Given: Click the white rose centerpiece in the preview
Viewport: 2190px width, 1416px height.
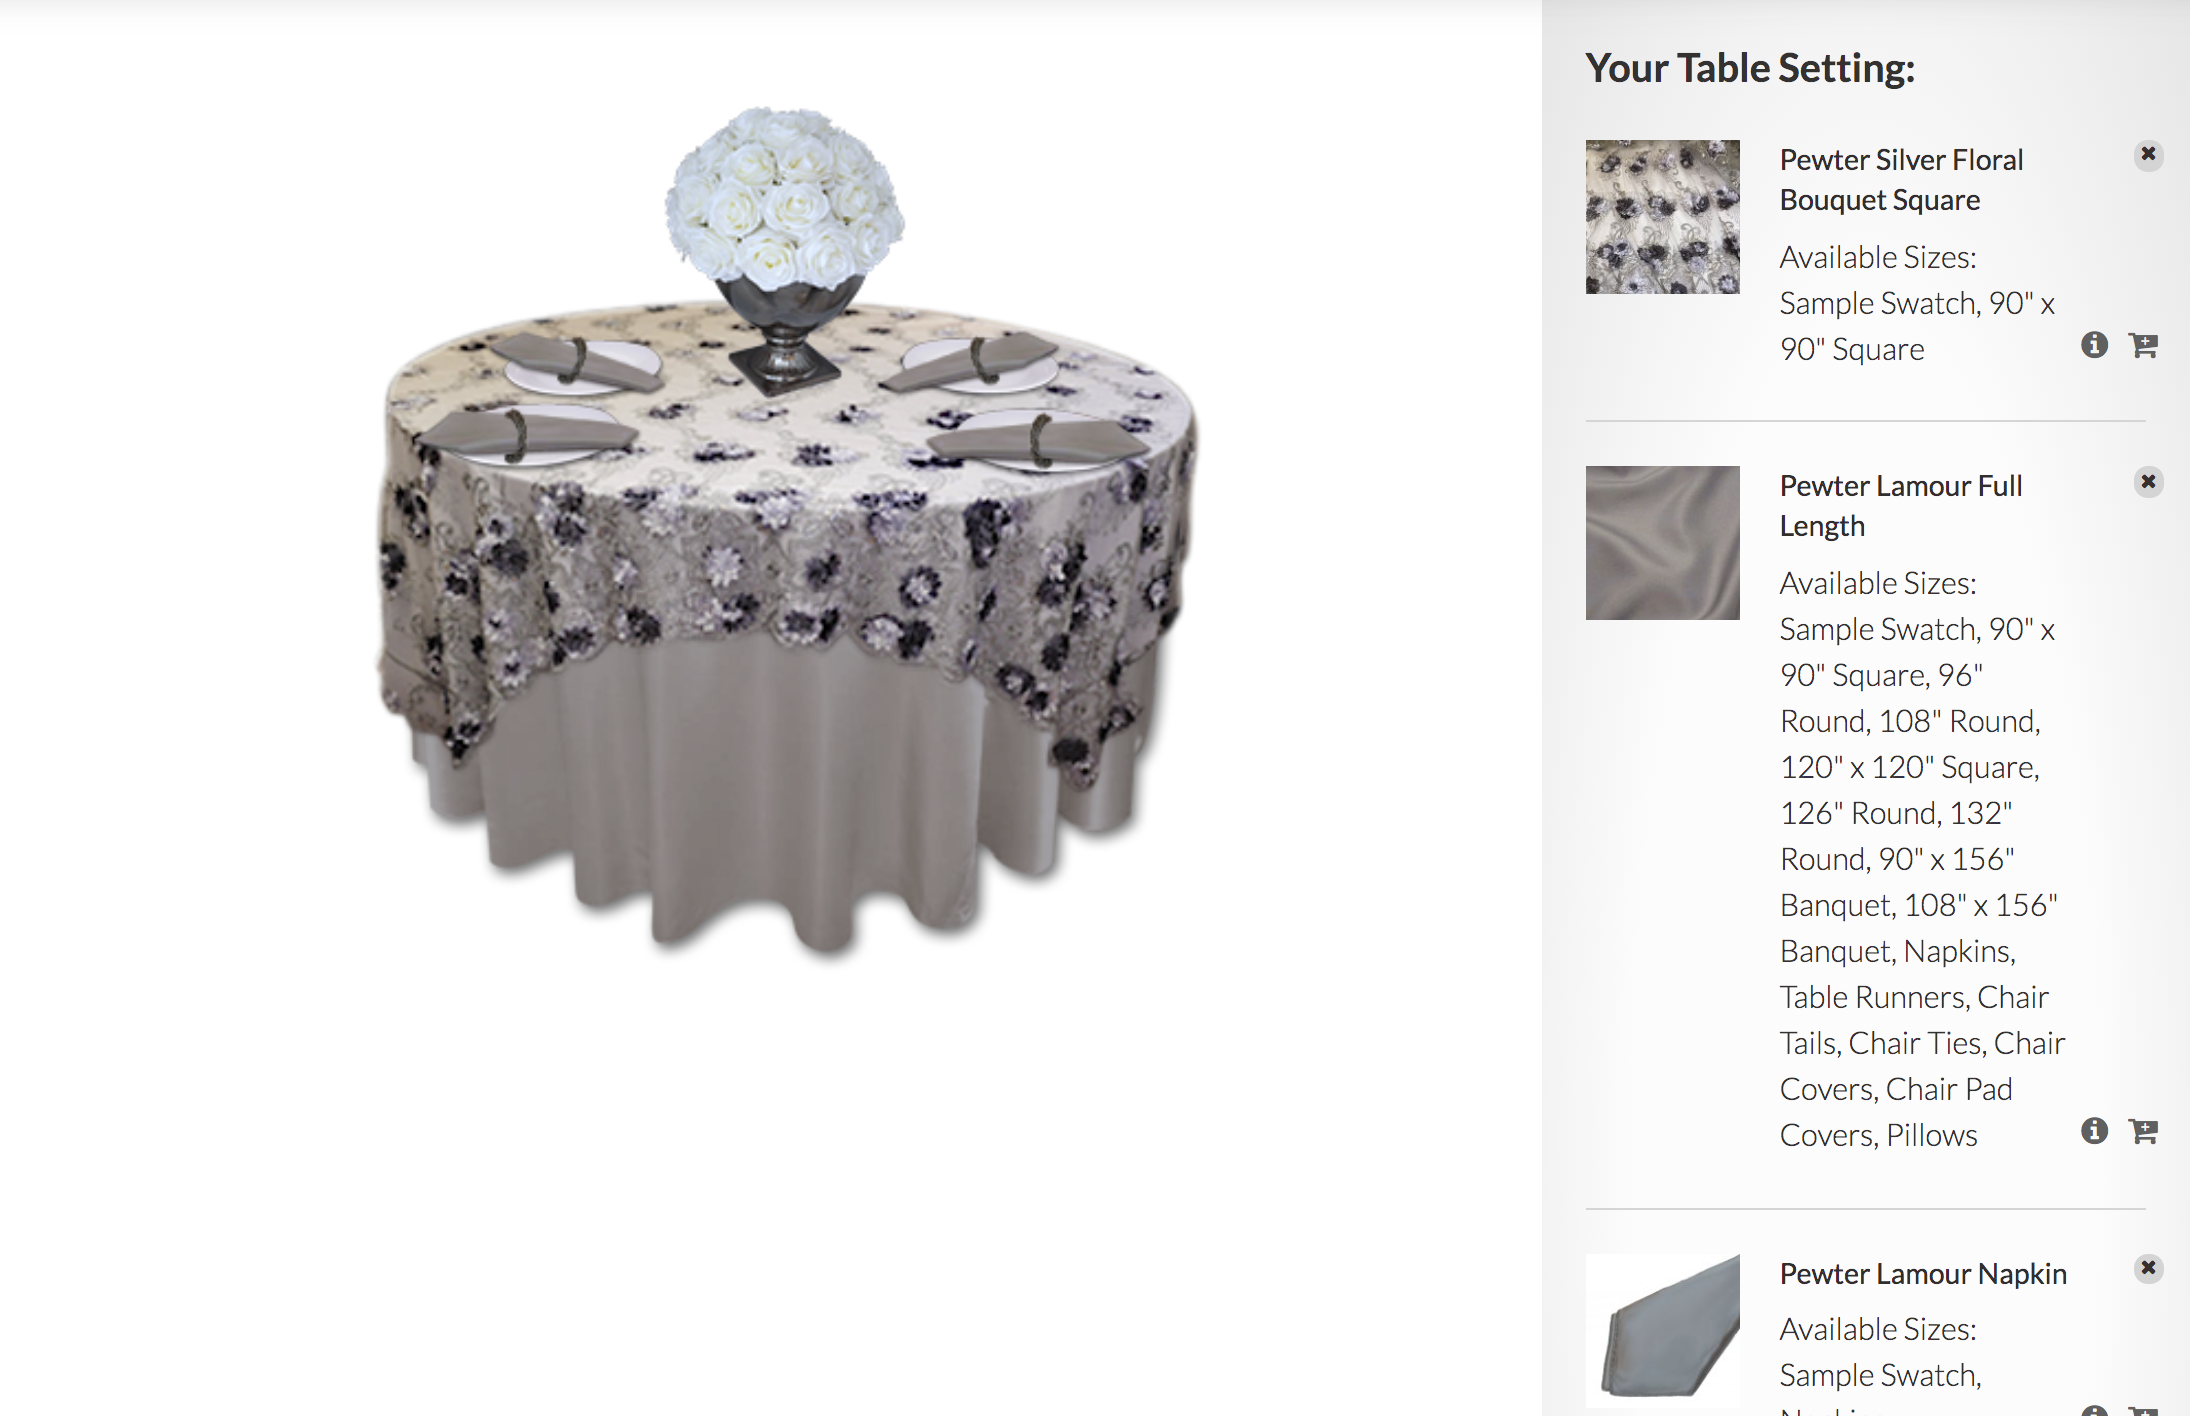Looking at the screenshot, I should [x=785, y=196].
